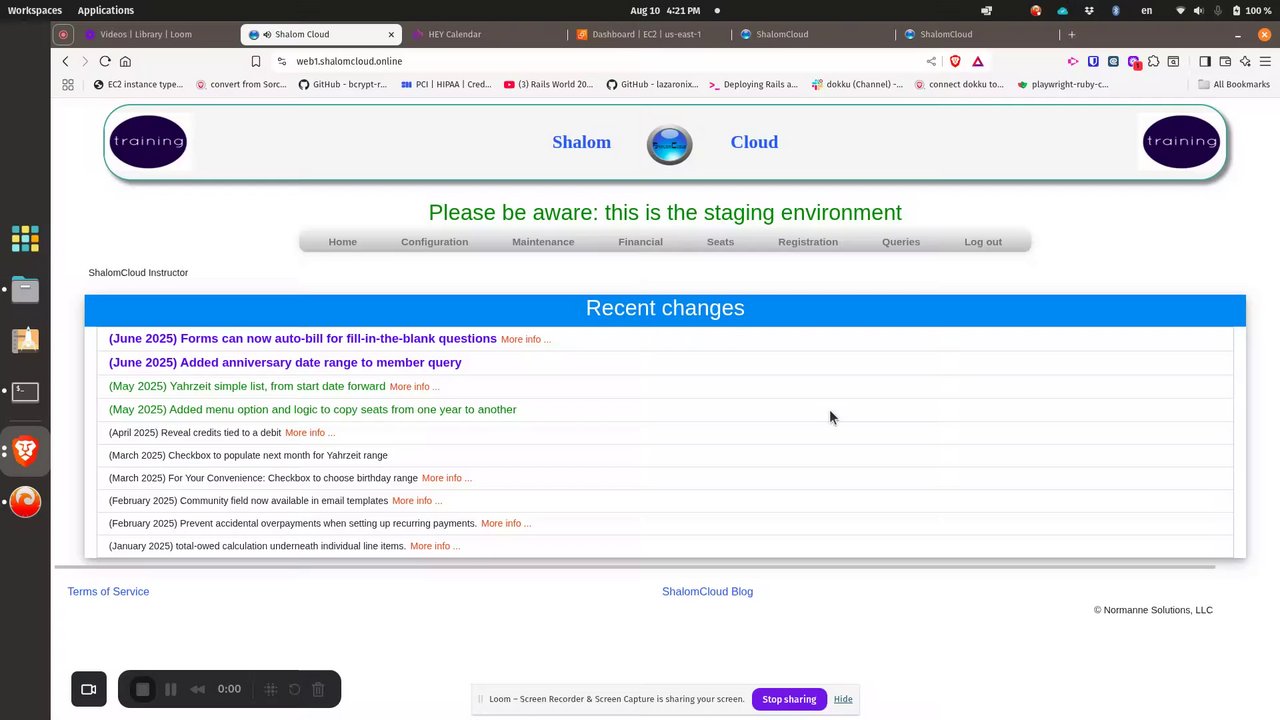Pause the Loom recording
The width and height of the screenshot is (1280, 720).
coord(171,689)
